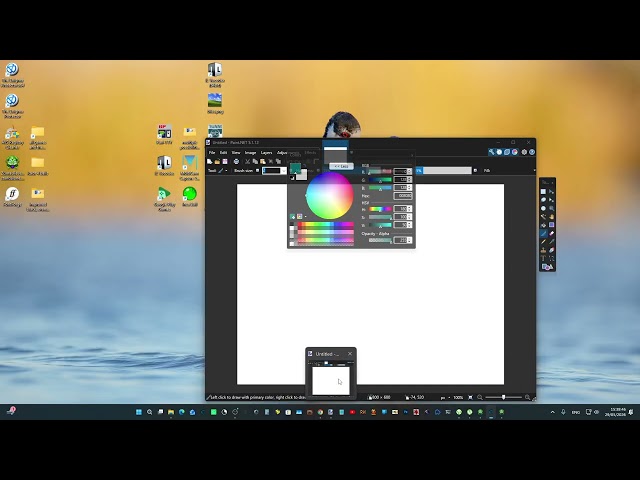
Task: Pick a color on the color wheel
Action: (330, 196)
